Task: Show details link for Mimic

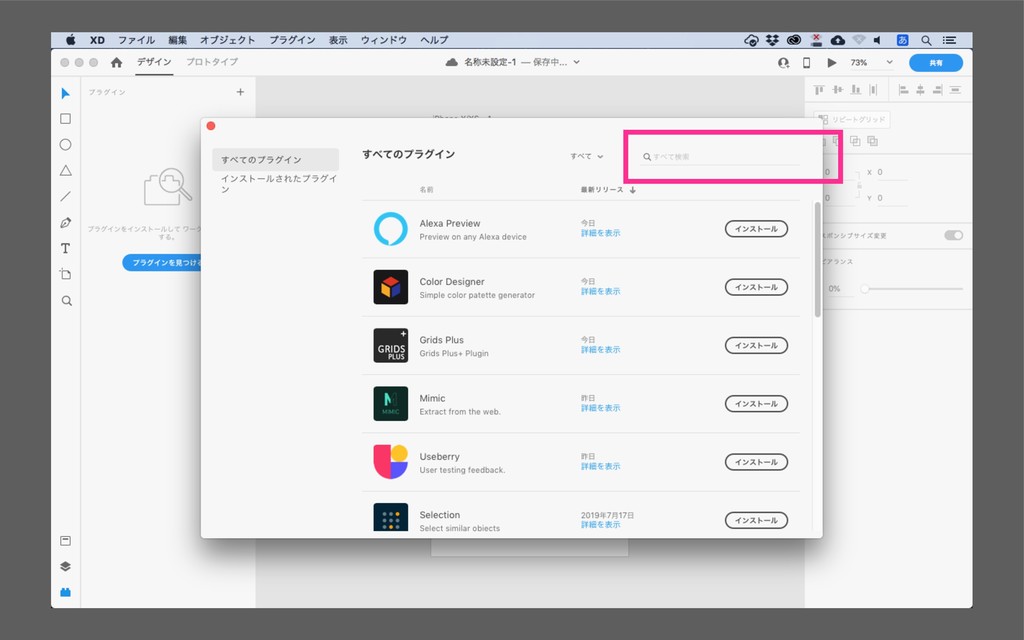Action: click(x=601, y=408)
